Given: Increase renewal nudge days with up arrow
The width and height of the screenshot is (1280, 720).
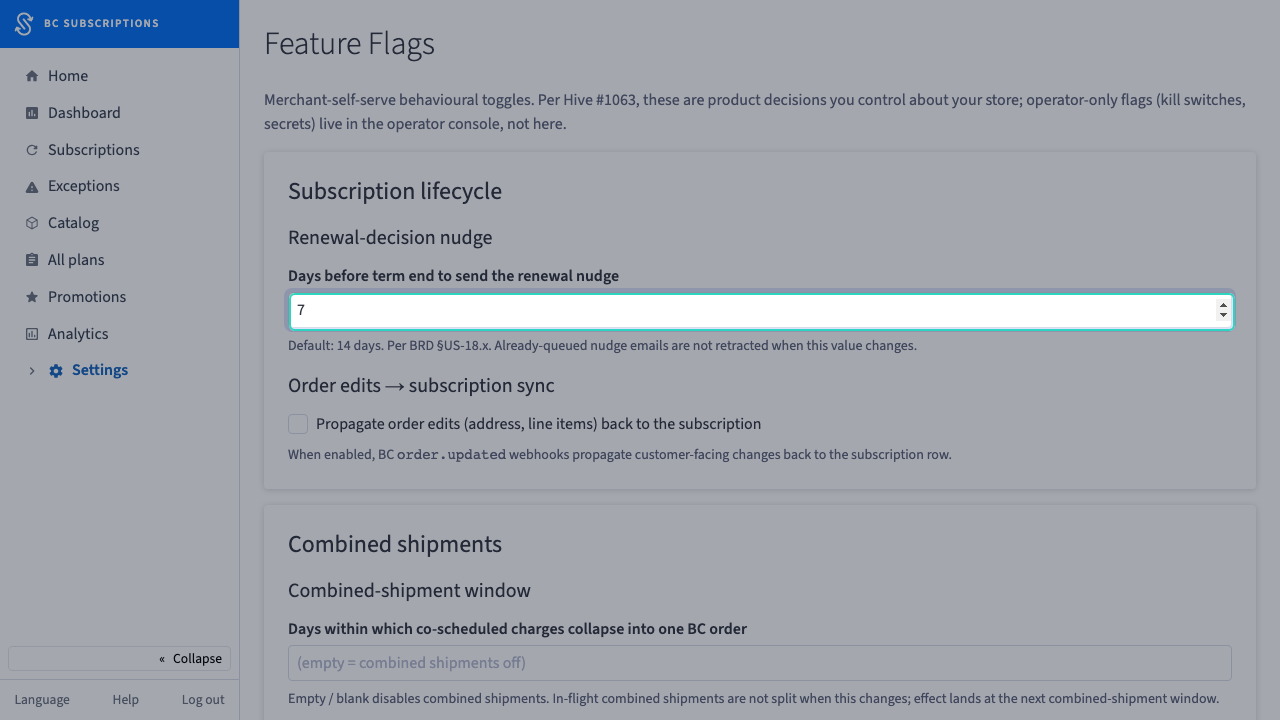Looking at the screenshot, I should point(1223,305).
